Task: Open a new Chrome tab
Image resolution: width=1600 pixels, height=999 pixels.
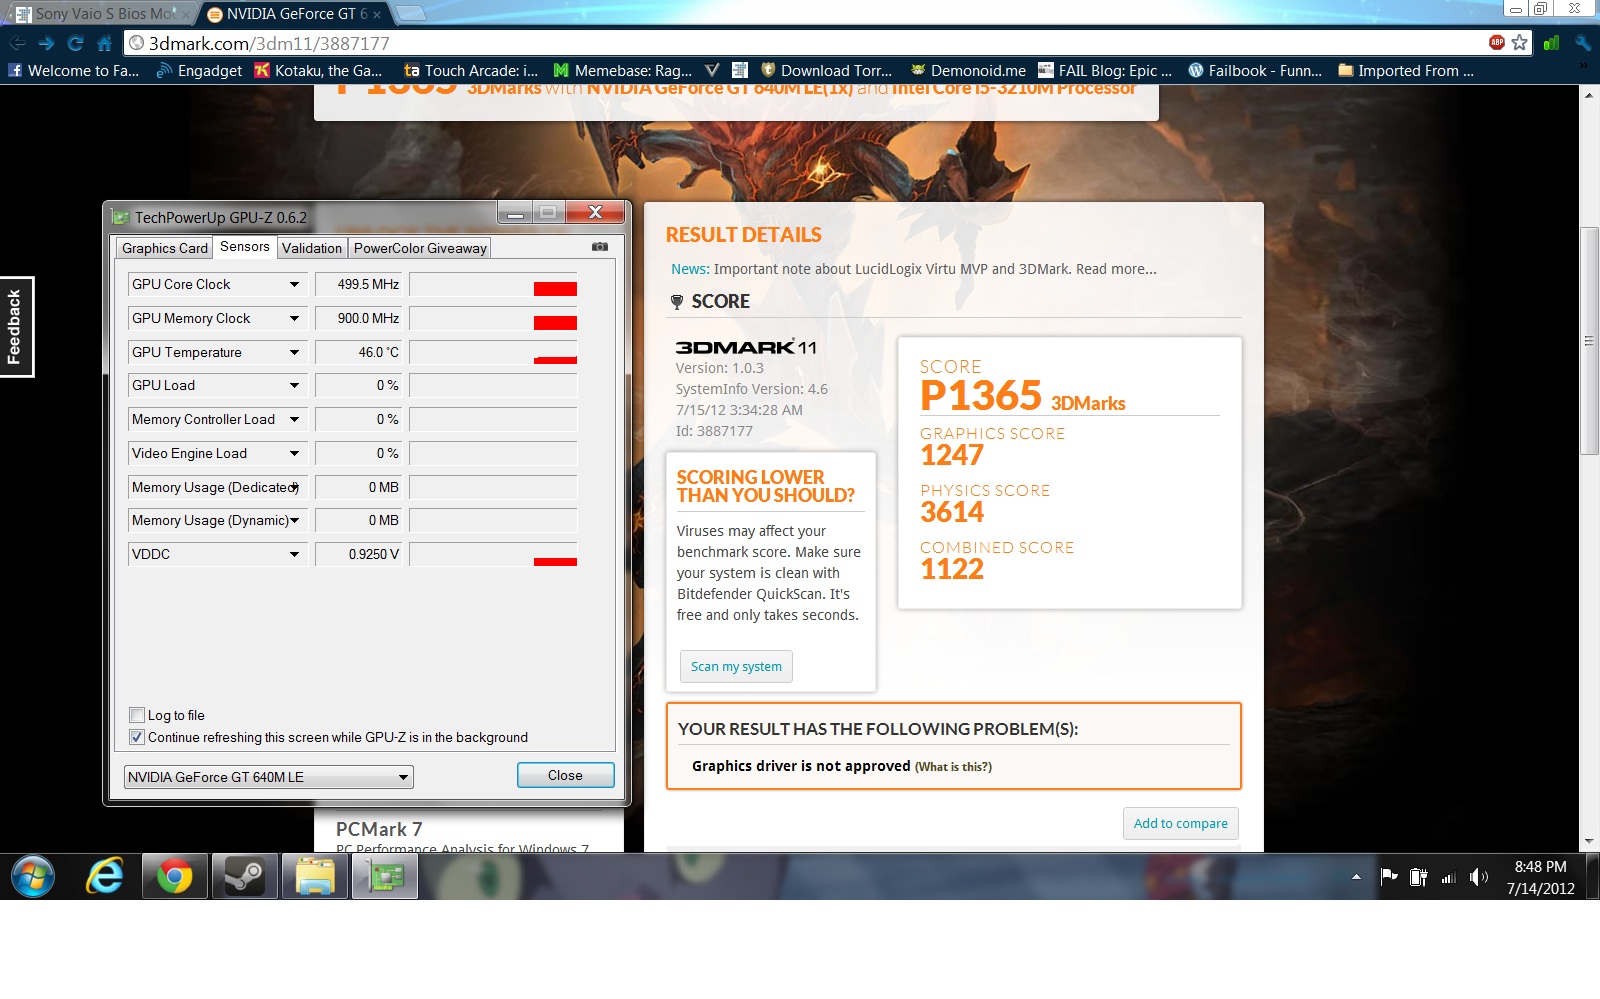Action: pos(411,13)
